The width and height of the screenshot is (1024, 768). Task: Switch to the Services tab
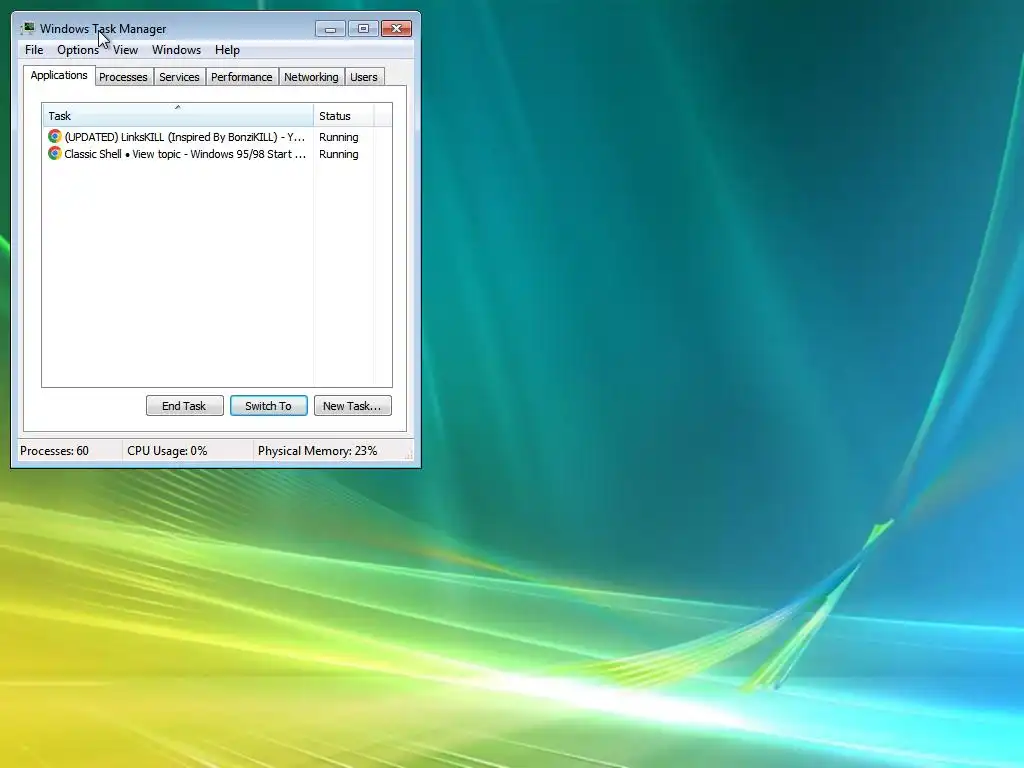coord(180,77)
